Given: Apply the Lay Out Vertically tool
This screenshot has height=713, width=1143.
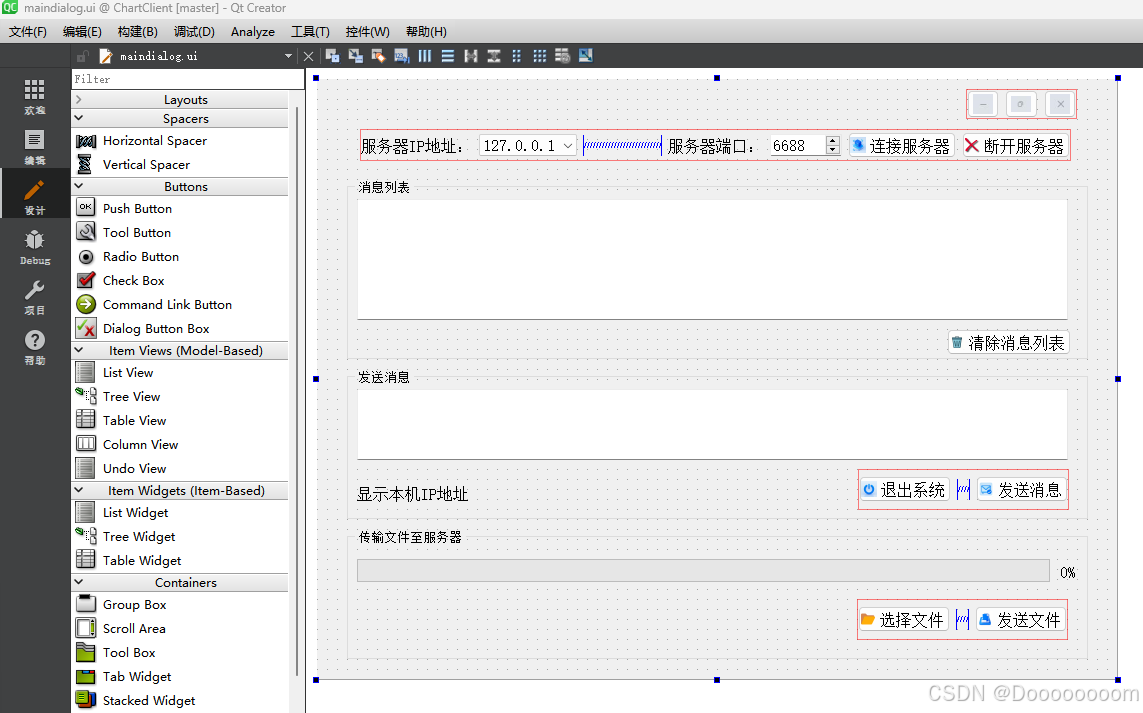Looking at the screenshot, I should (x=447, y=56).
